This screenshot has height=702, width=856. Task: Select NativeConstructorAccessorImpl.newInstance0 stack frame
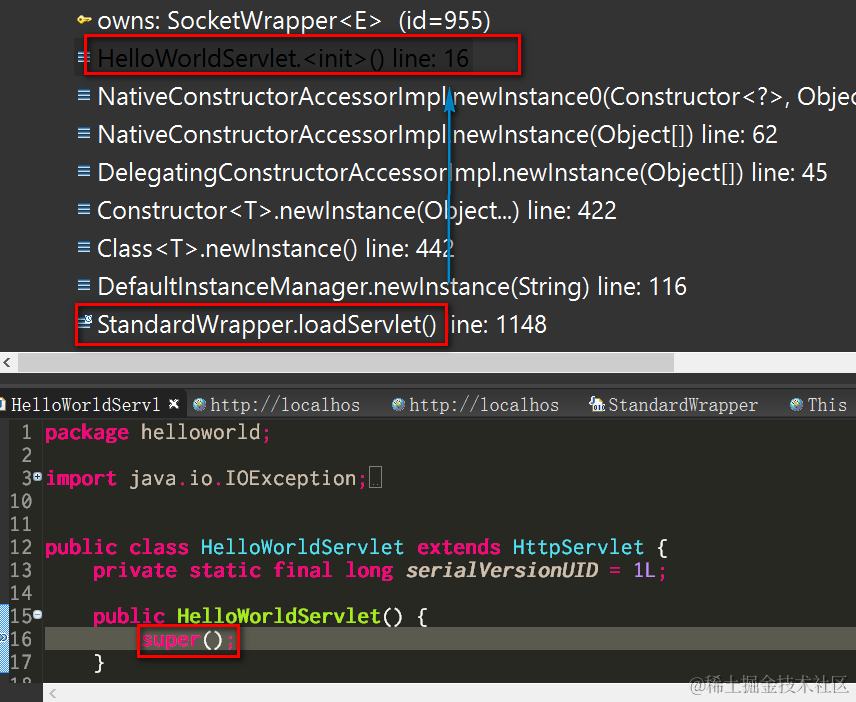click(x=476, y=97)
